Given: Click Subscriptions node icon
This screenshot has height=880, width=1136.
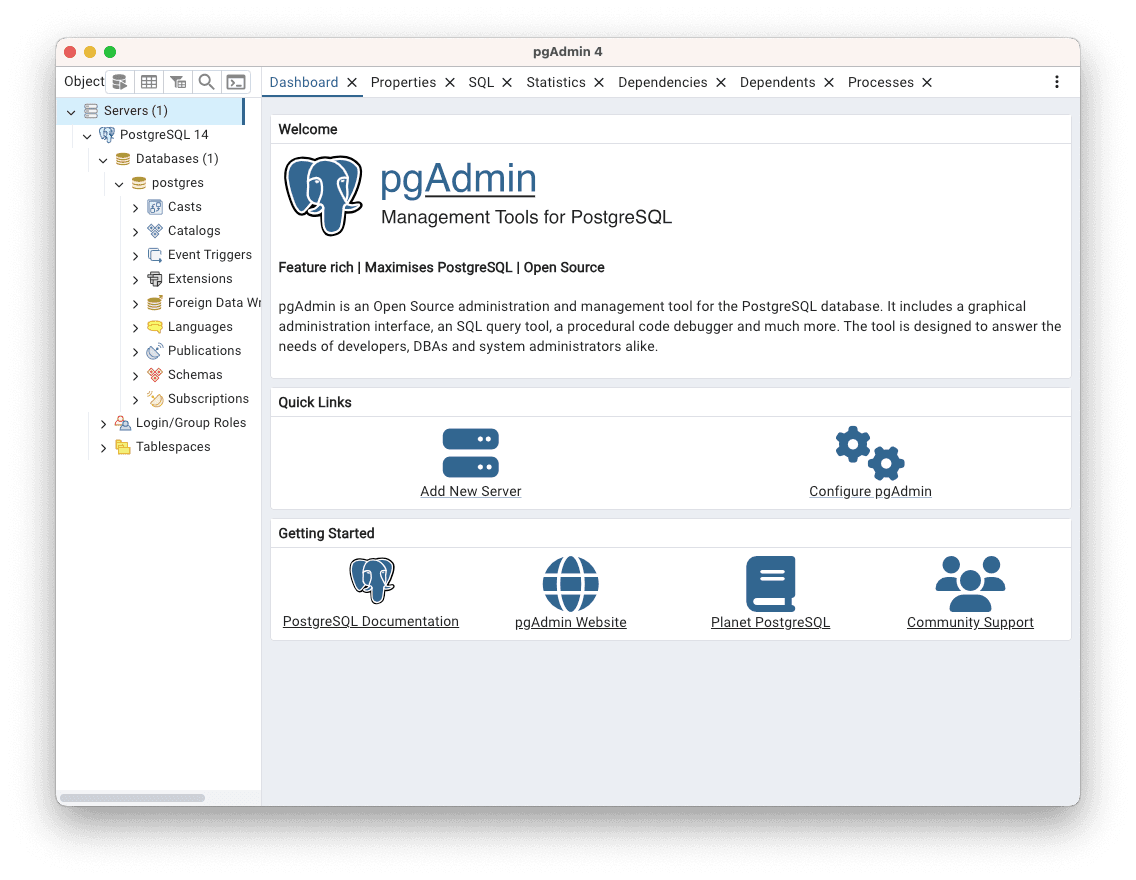Looking at the screenshot, I should tap(155, 398).
